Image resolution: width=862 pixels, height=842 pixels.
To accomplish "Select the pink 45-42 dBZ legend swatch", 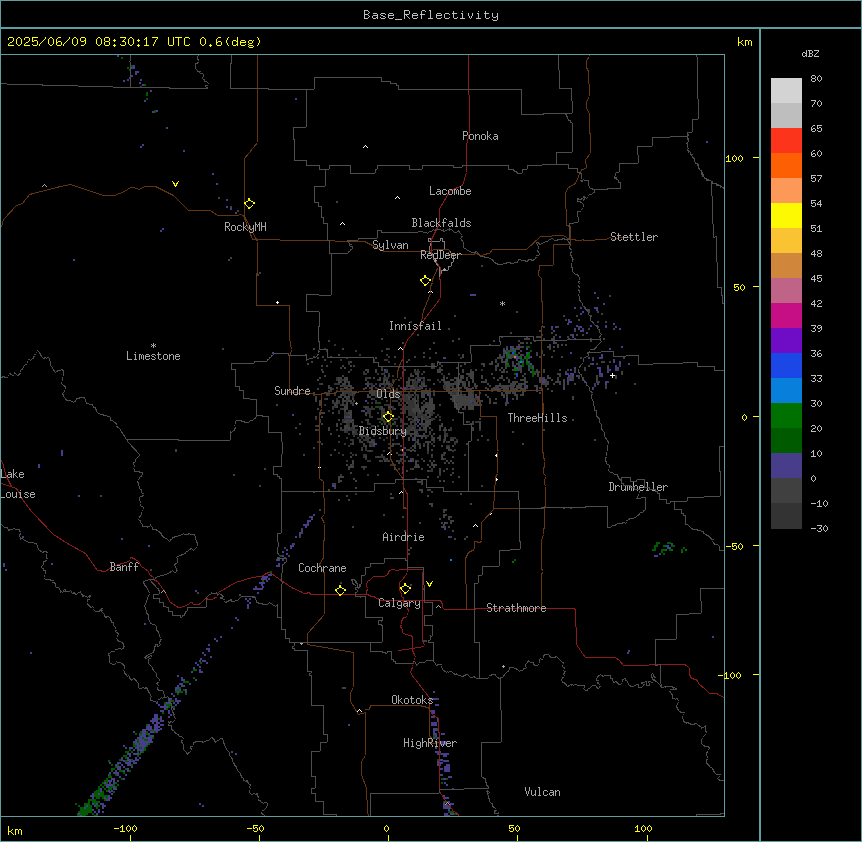I will pos(786,291).
